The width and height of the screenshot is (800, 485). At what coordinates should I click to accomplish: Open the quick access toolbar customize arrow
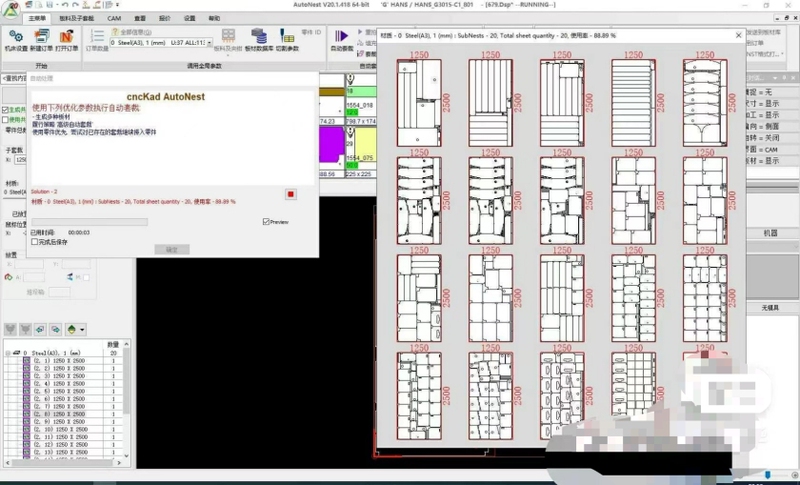coord(117,5)
